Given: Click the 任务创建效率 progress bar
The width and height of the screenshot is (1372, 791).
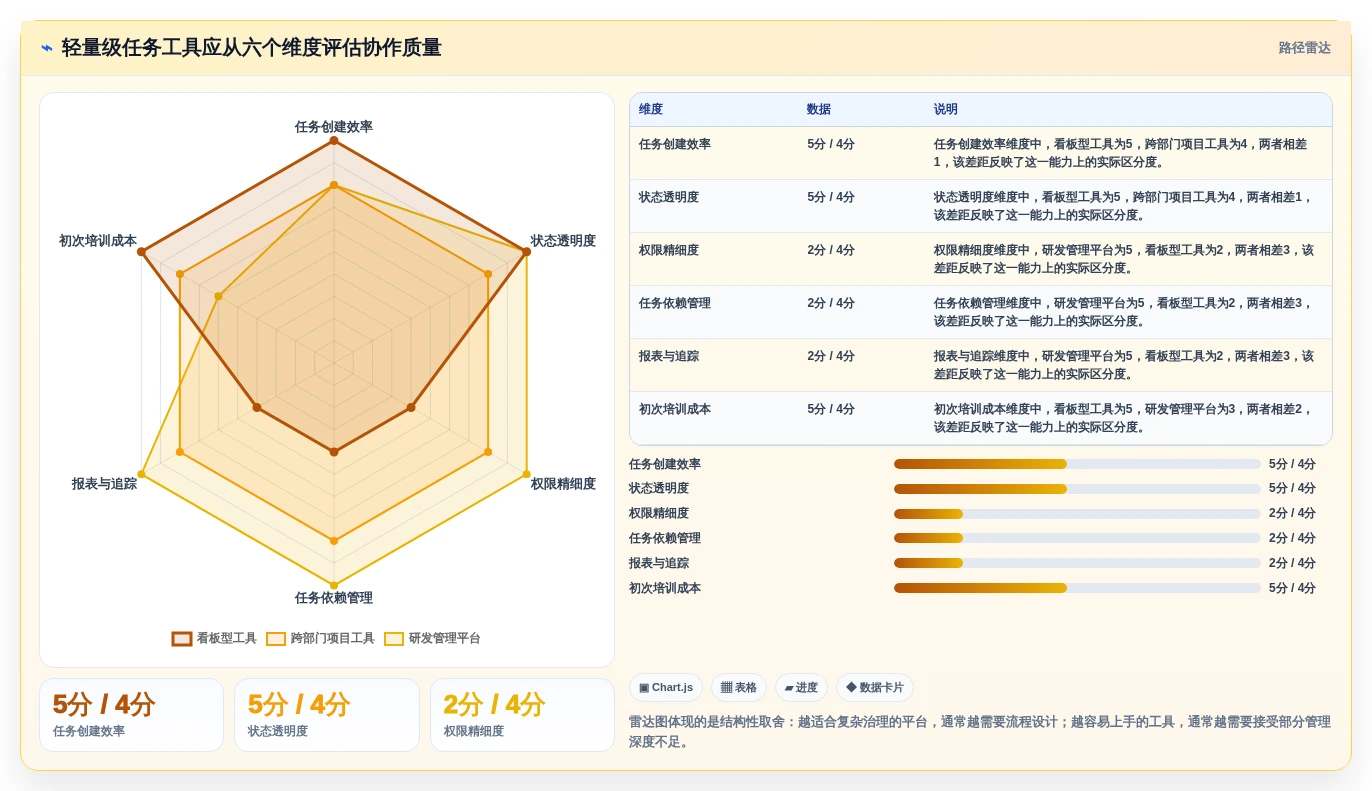Looking at the screenshot, I should point(1077,464).
